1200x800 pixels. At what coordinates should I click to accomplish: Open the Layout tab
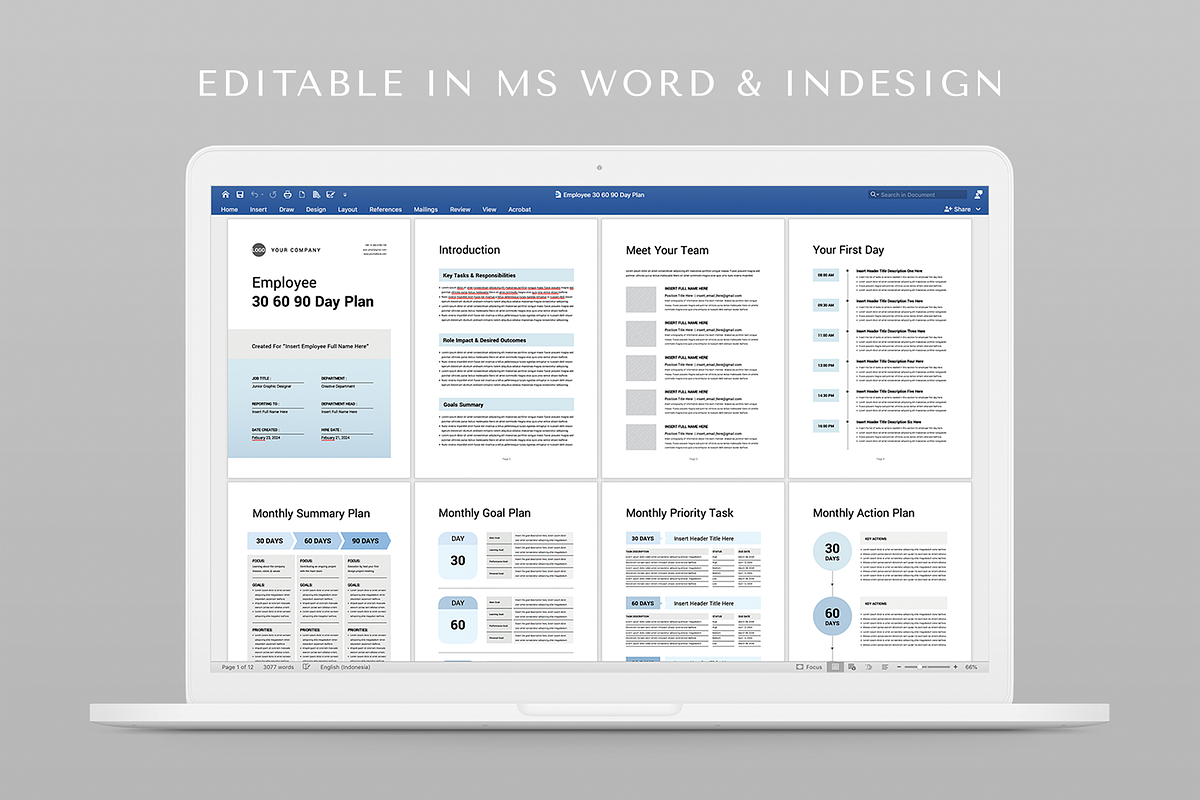click(347, 209)
